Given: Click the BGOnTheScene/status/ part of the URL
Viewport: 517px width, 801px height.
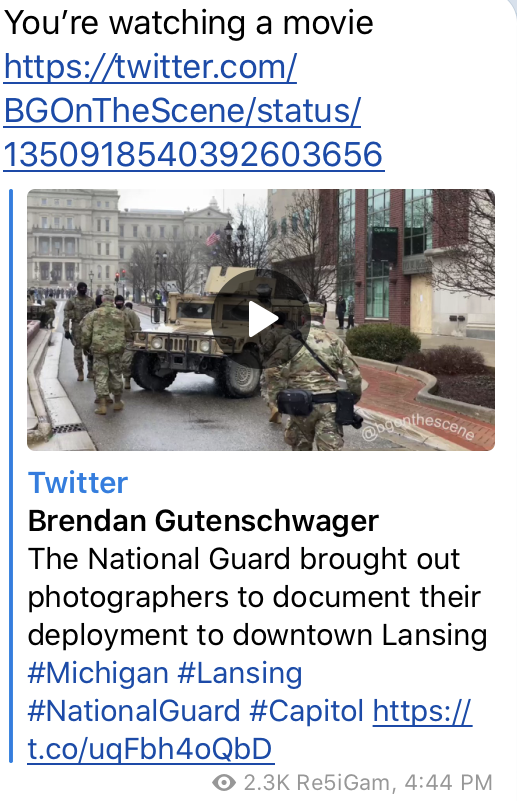Looking at the screenshot, I should pos(182,110).
